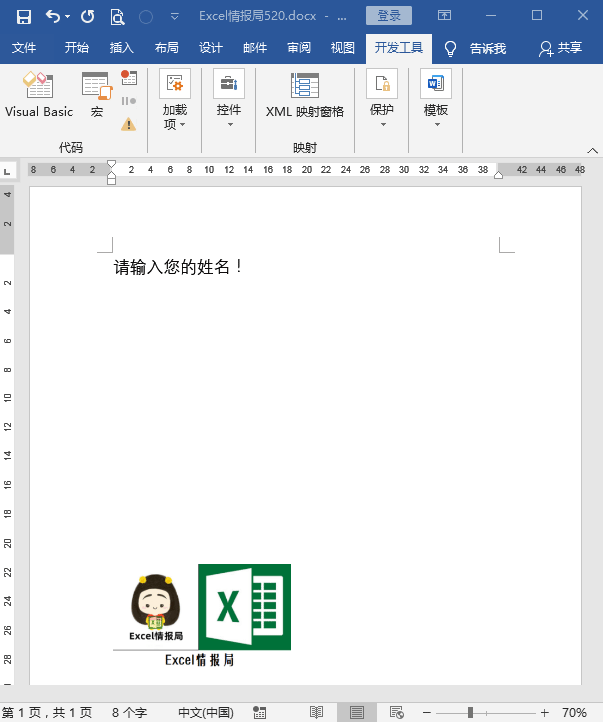Open the XML 映射窗格 pane
The height and width of the screenshot is (722, 603).
305,95
